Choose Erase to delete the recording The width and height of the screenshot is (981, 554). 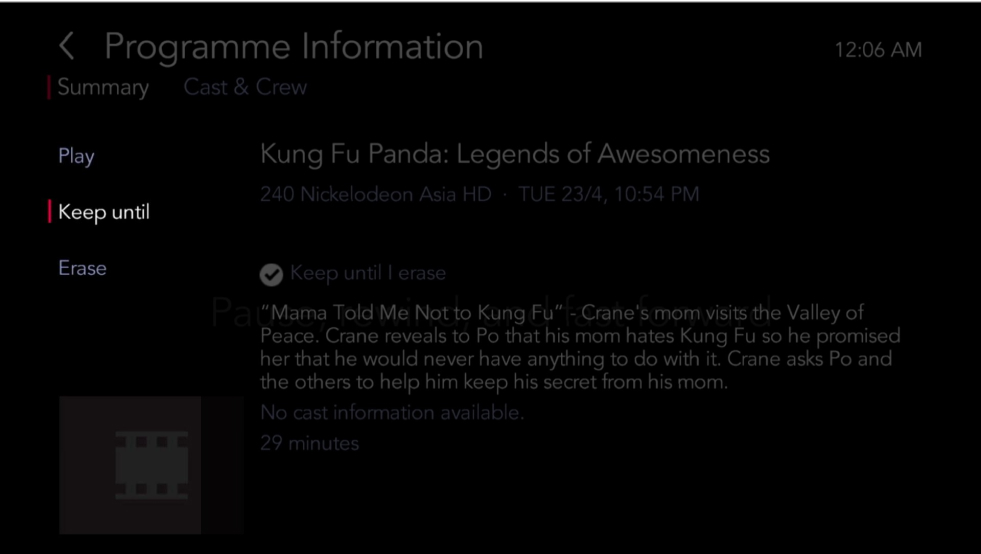[83, 268]
